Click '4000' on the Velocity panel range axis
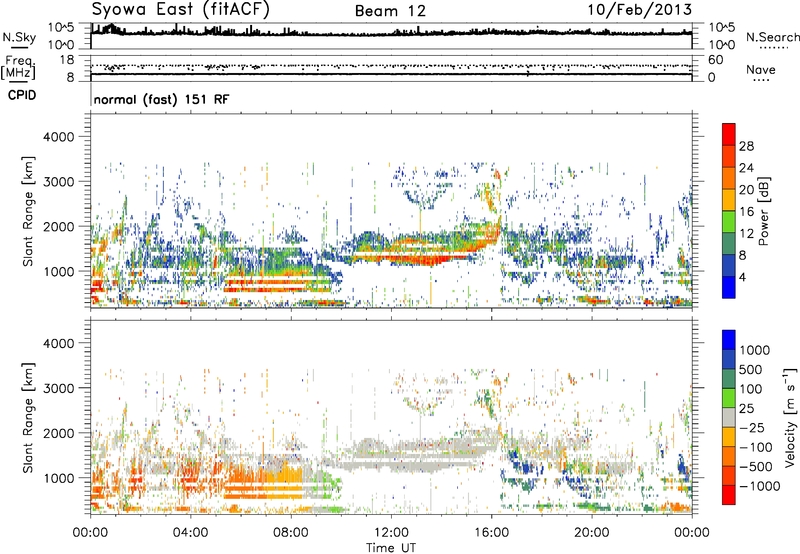This screenshot has width=800, height=554. [58, 343]
